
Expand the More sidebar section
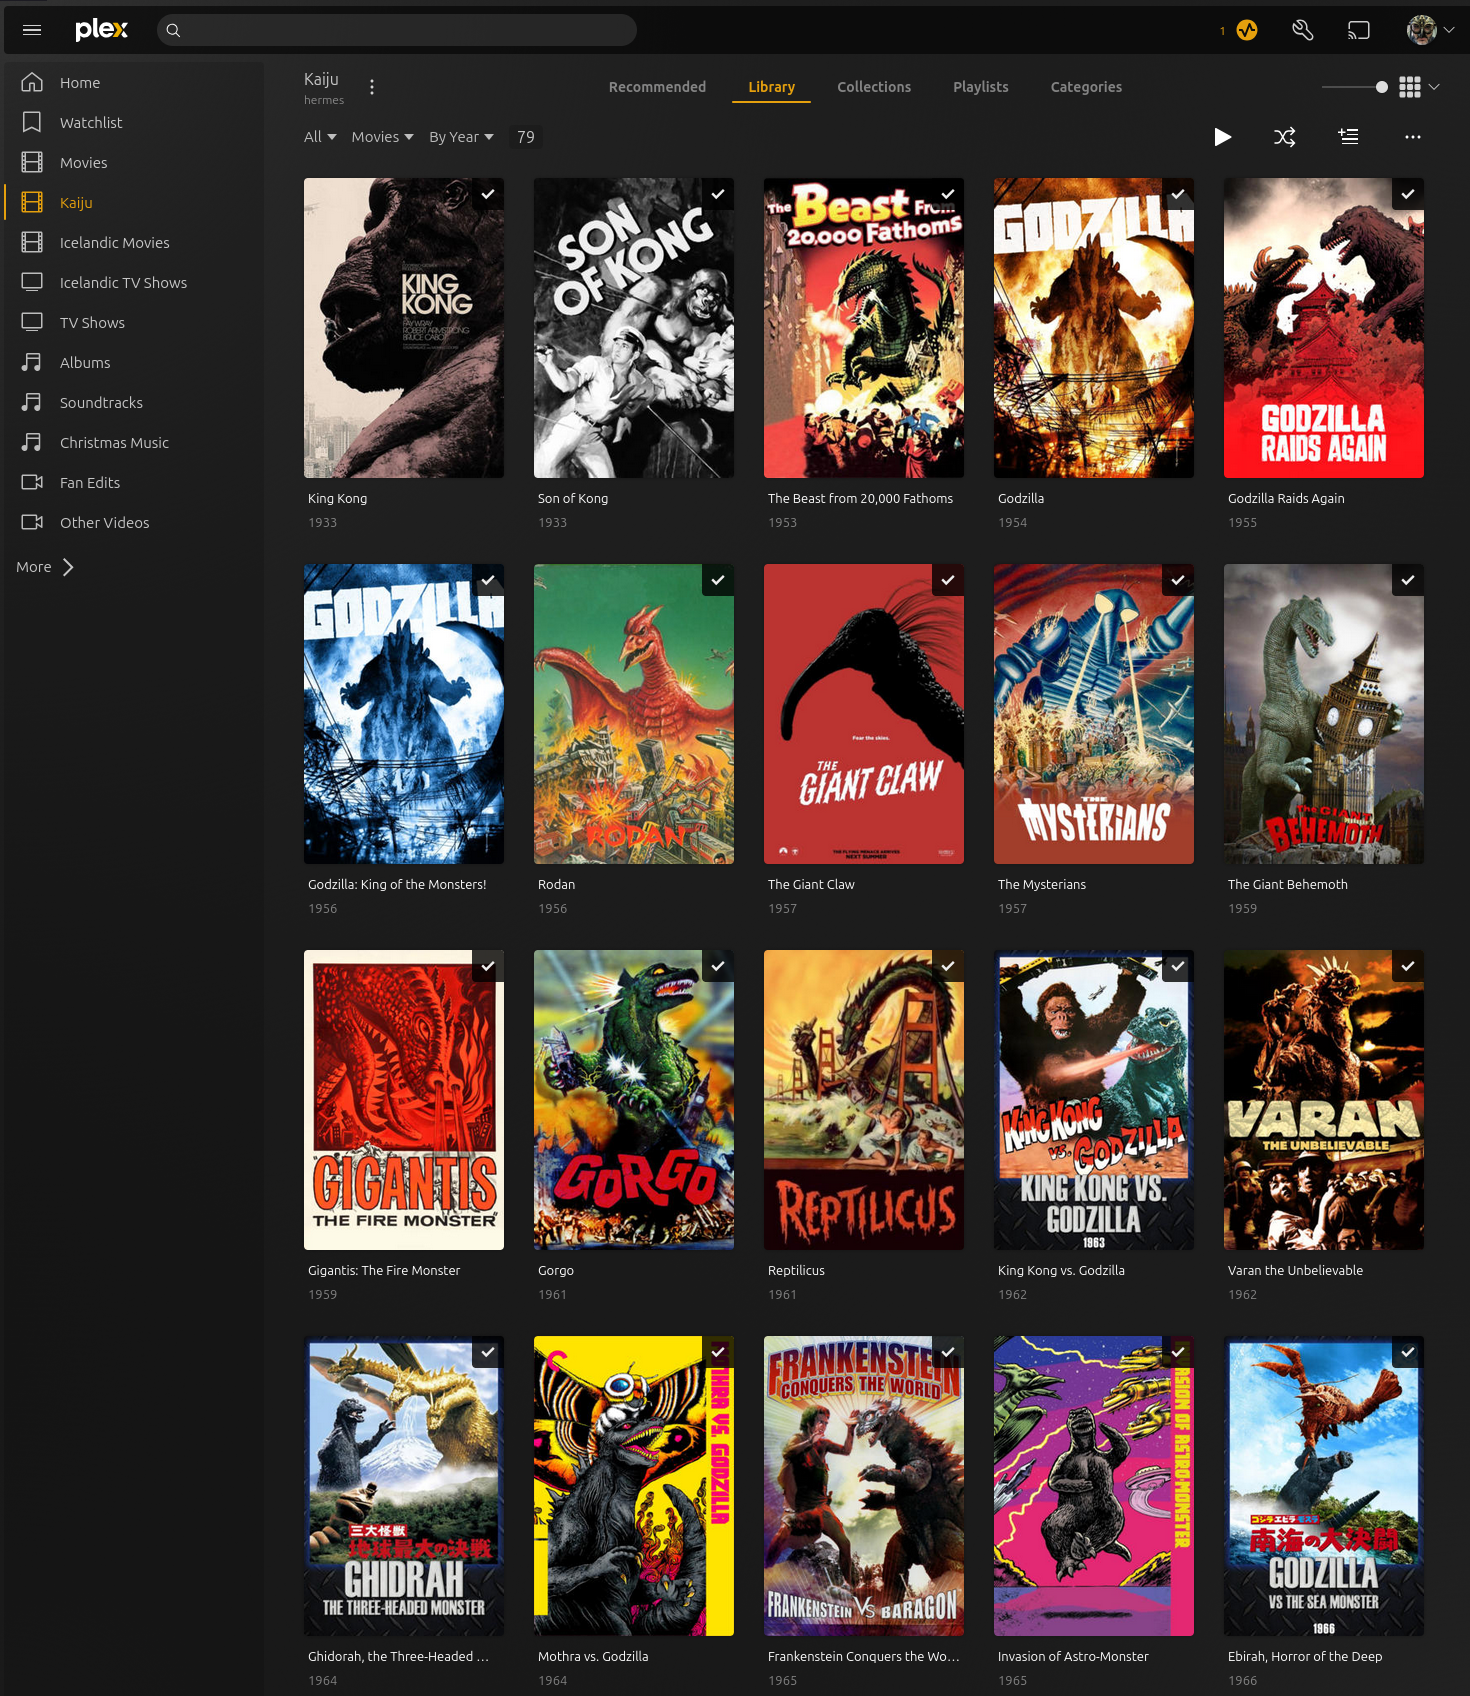click(45, 567)
